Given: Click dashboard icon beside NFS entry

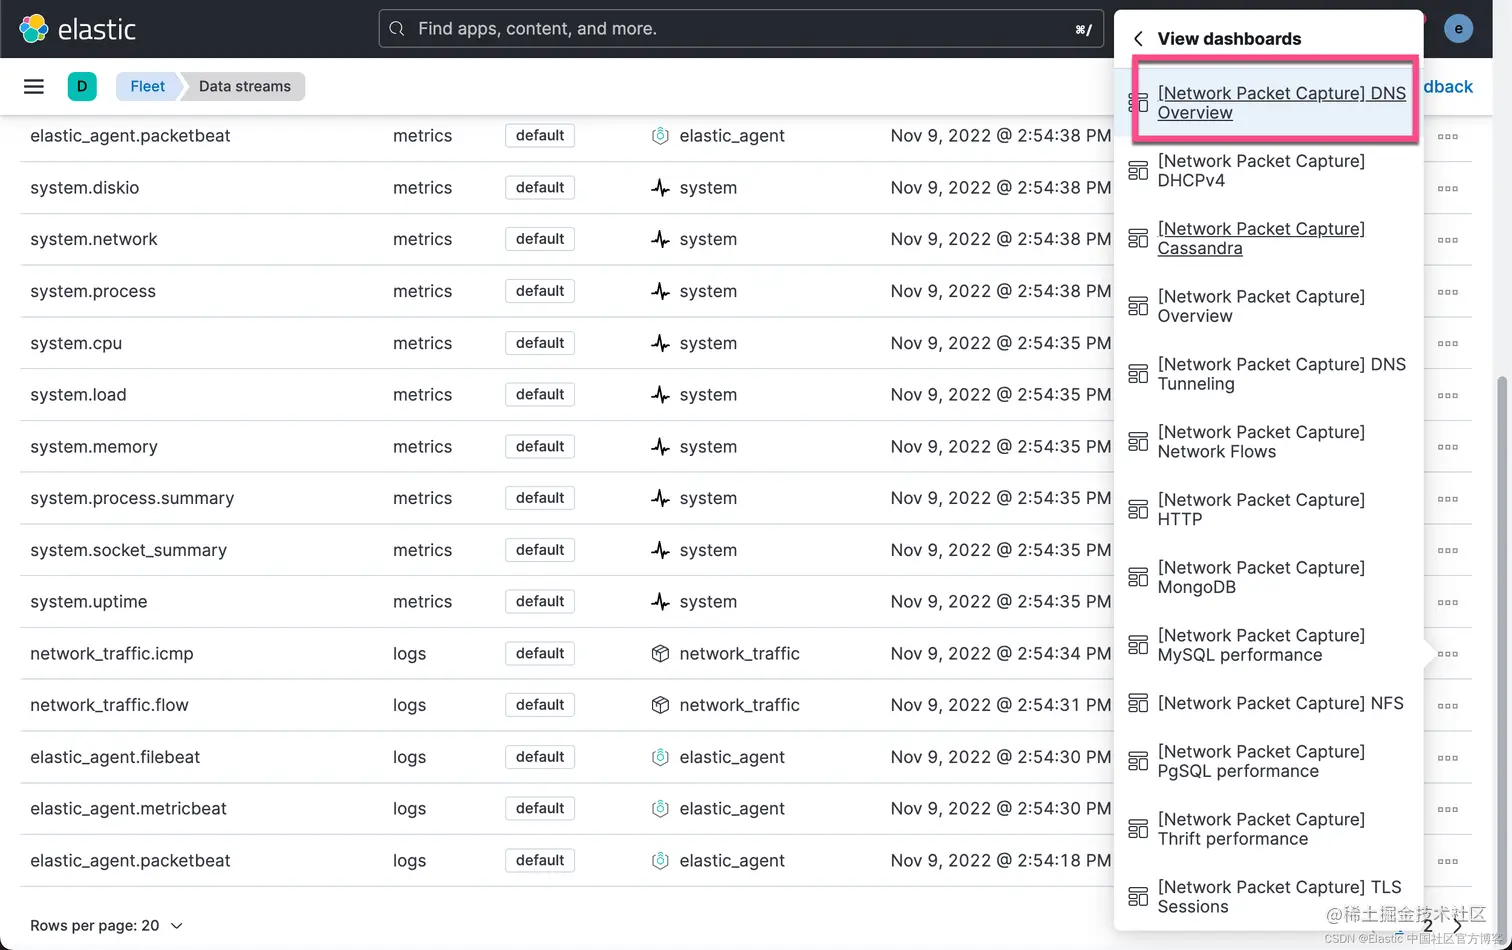Looking at the screenshot, I should click(1138, 704).
